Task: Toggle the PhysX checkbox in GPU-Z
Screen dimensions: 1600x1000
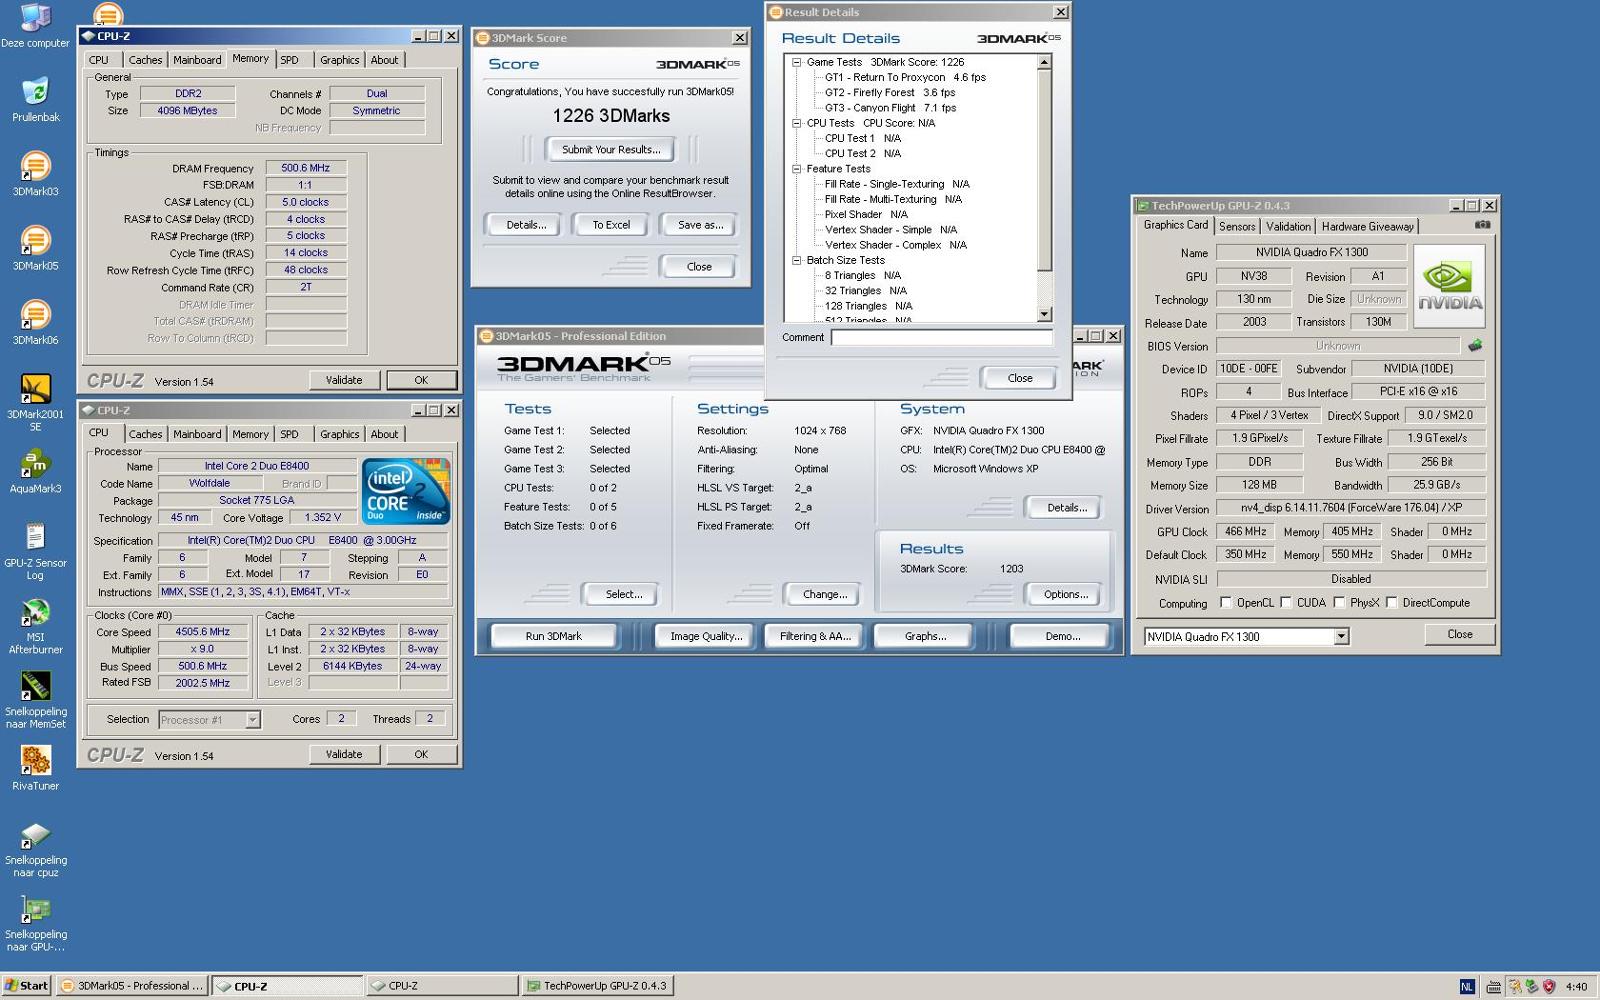Action: 1339,603
